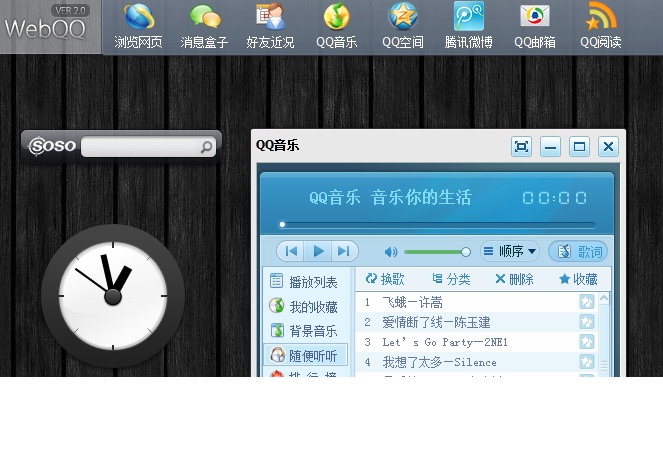Click the 分类 category button
Screen dimensions: 663x460
coord(451,279)
